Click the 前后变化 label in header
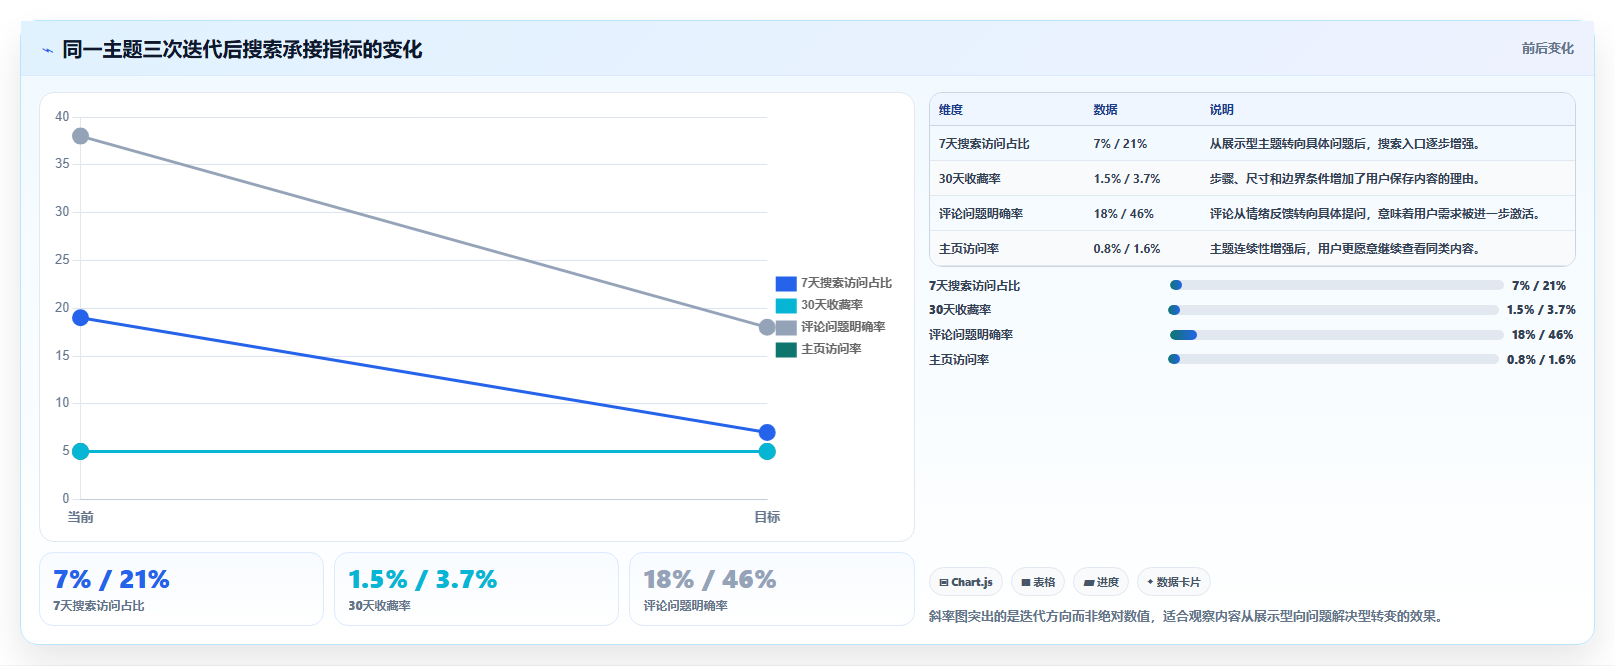Viewport: 1615px width, 666px height. 1547,48
